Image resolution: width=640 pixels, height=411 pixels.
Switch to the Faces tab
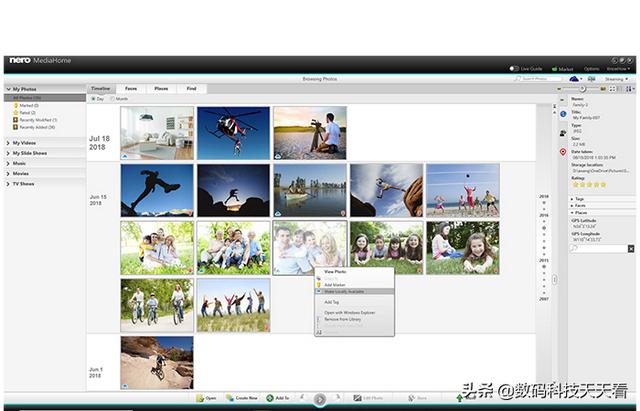tap(131, 89)
